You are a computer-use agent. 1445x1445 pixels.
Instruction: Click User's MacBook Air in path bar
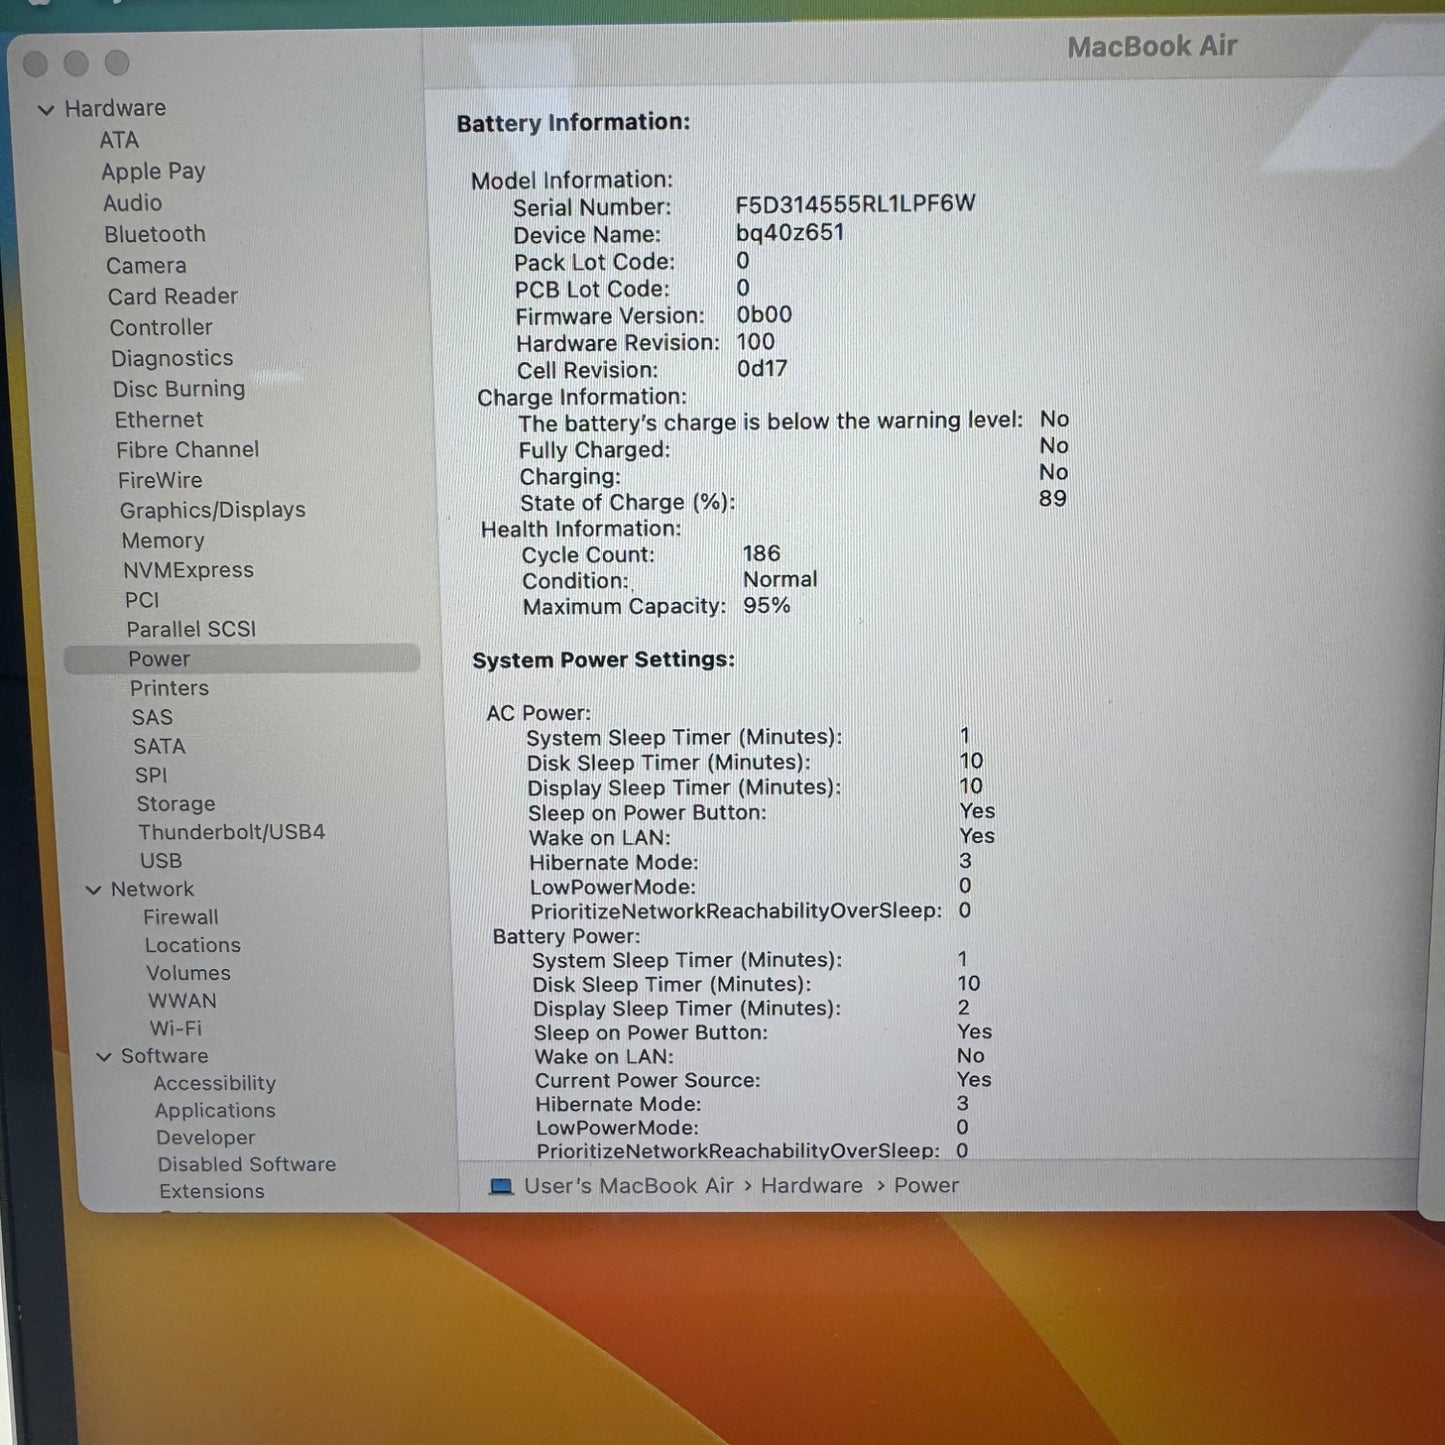pyautogui.click(x=629, y=1186)
